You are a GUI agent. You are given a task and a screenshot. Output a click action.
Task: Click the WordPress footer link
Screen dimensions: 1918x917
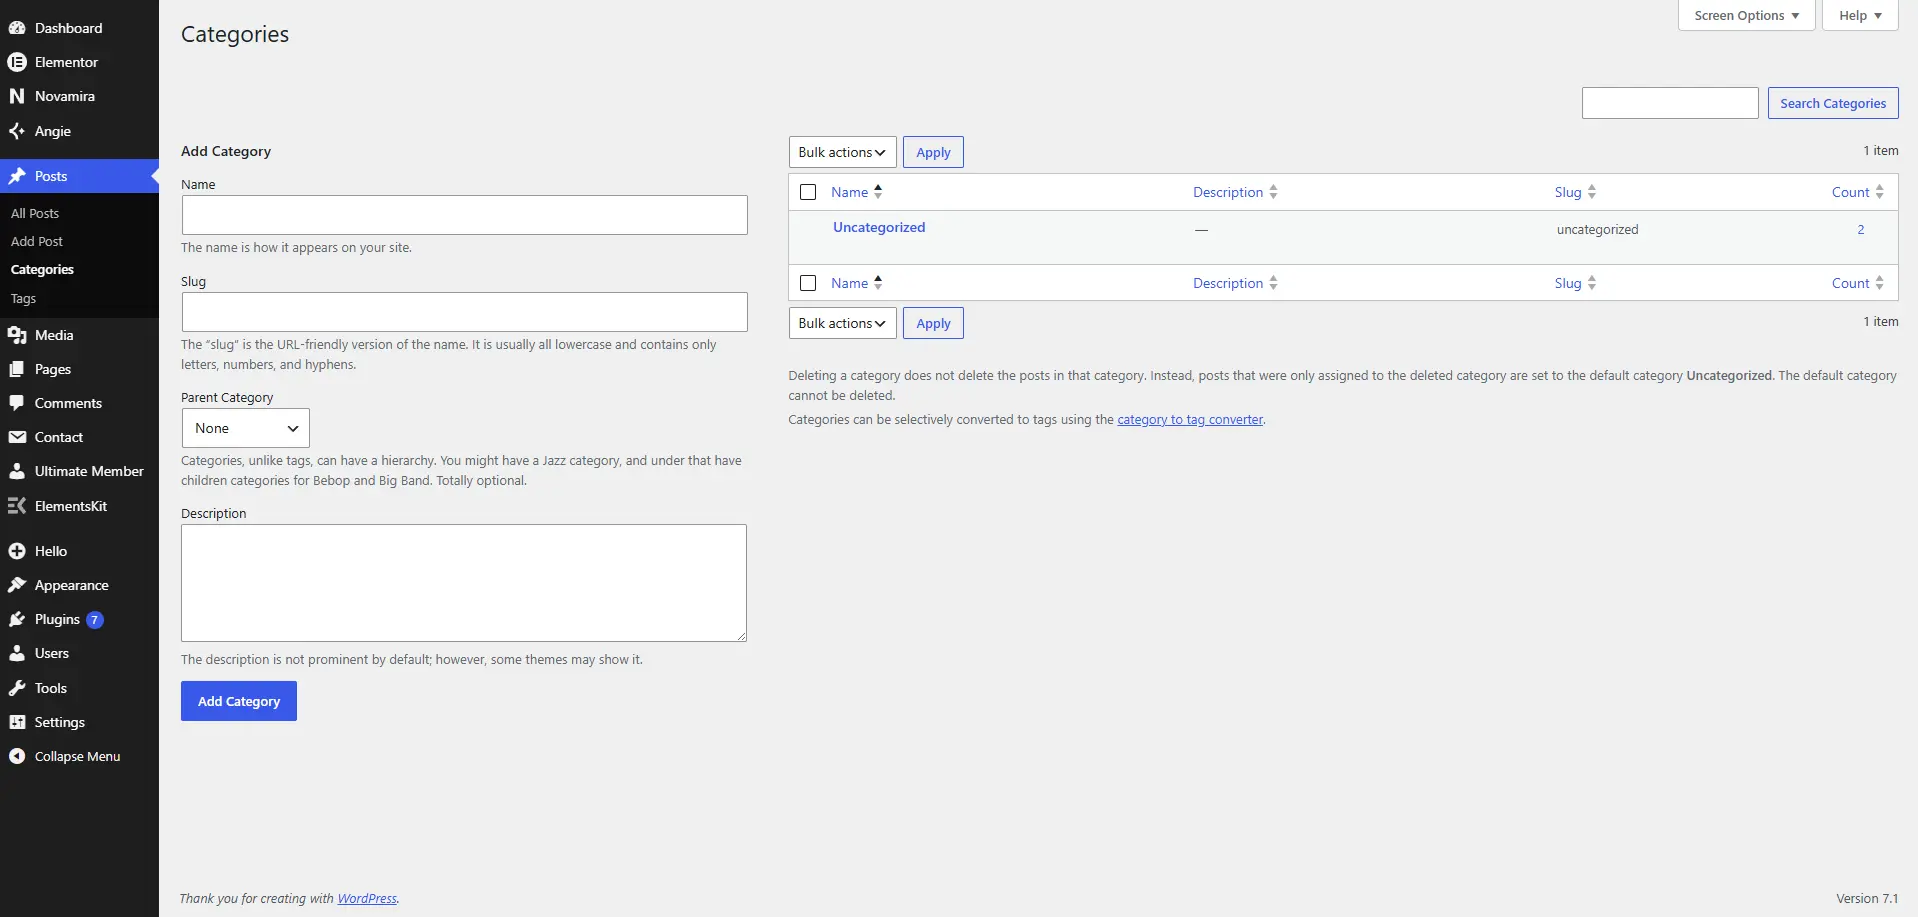tap(367, 898)
